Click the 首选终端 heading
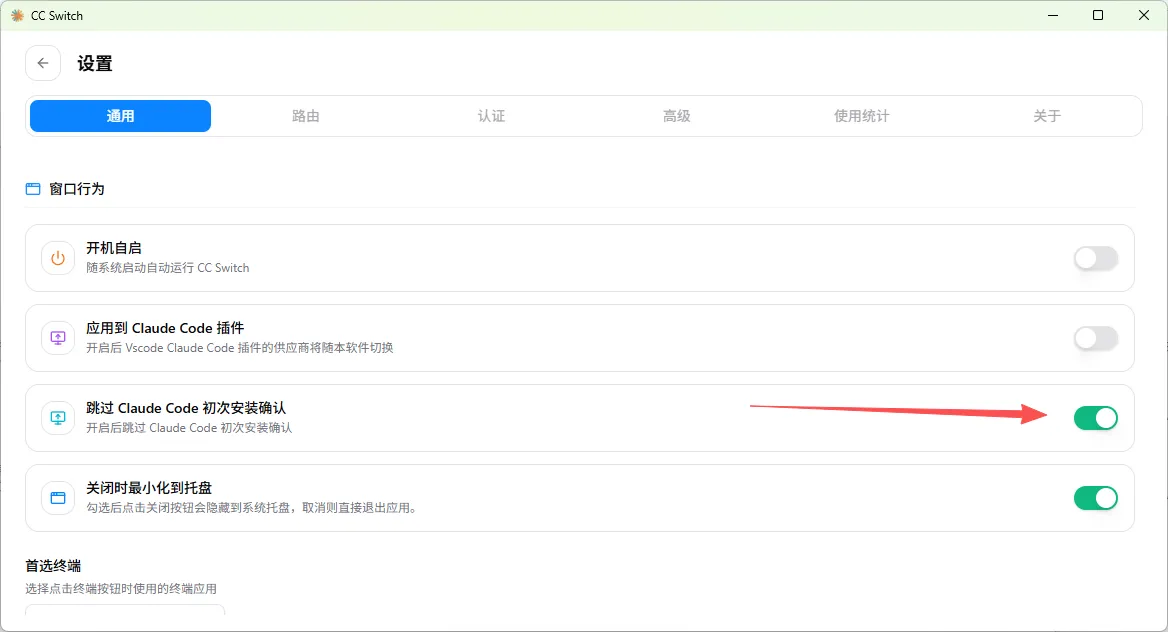The image size is (1168, 632). point(53,566)
